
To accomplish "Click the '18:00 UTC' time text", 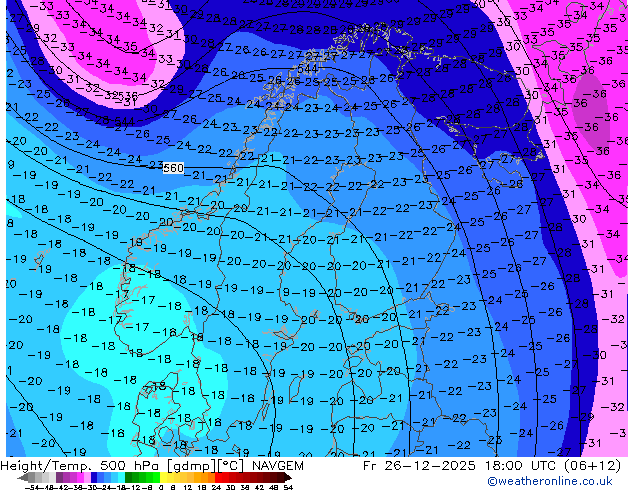I will tap(522, 466).
